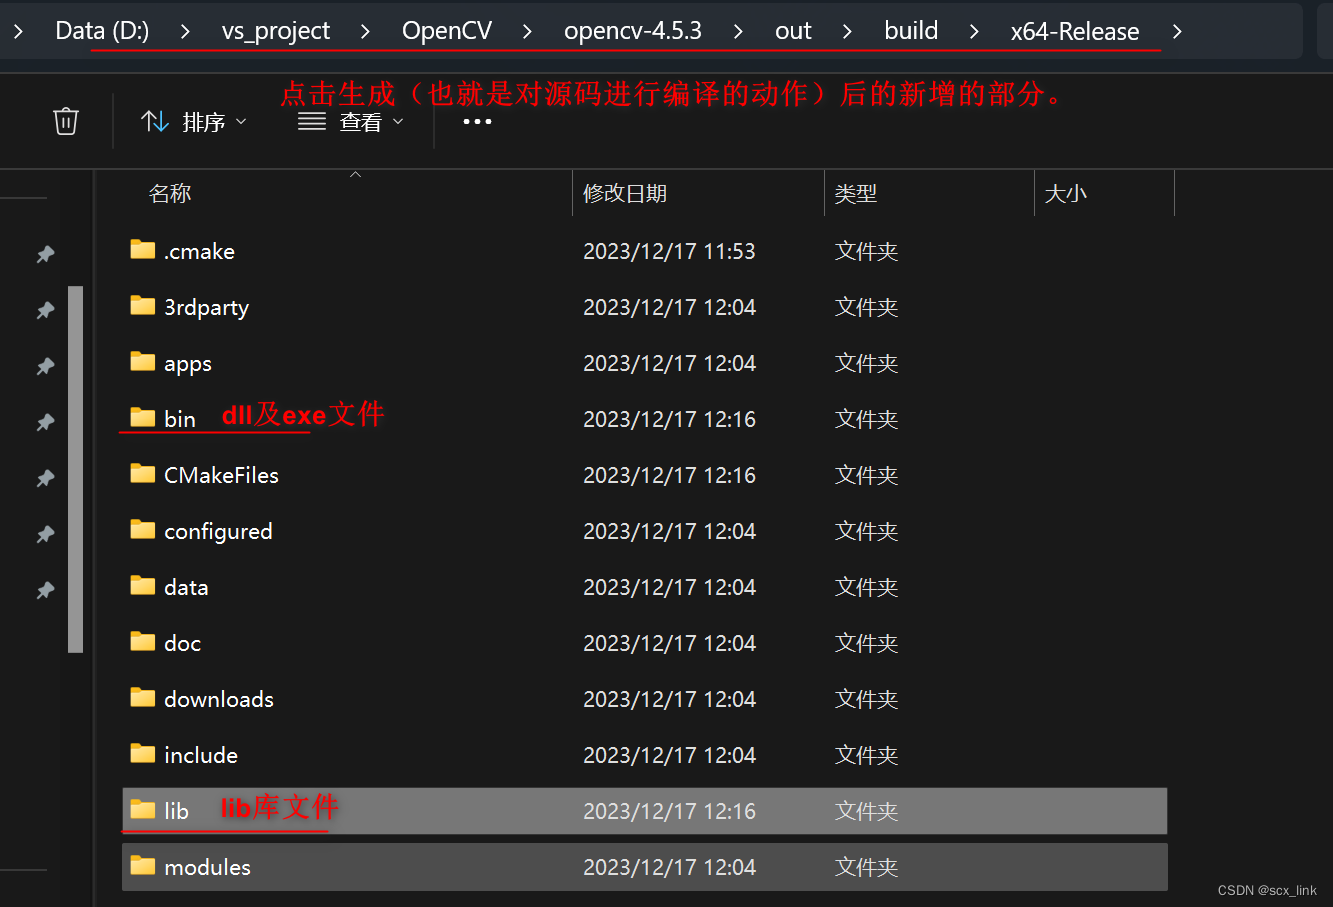Navigate to OpenCV in the address bar

[447, 31]
